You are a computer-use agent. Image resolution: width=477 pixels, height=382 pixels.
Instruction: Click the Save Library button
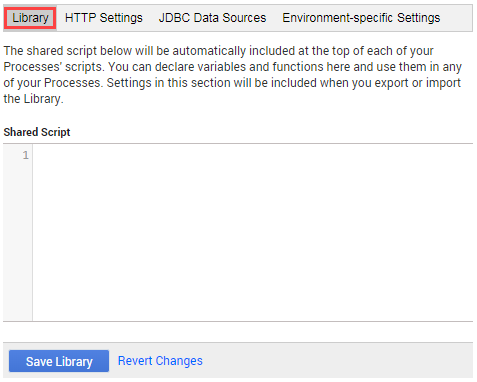click(x=59, y=361)
